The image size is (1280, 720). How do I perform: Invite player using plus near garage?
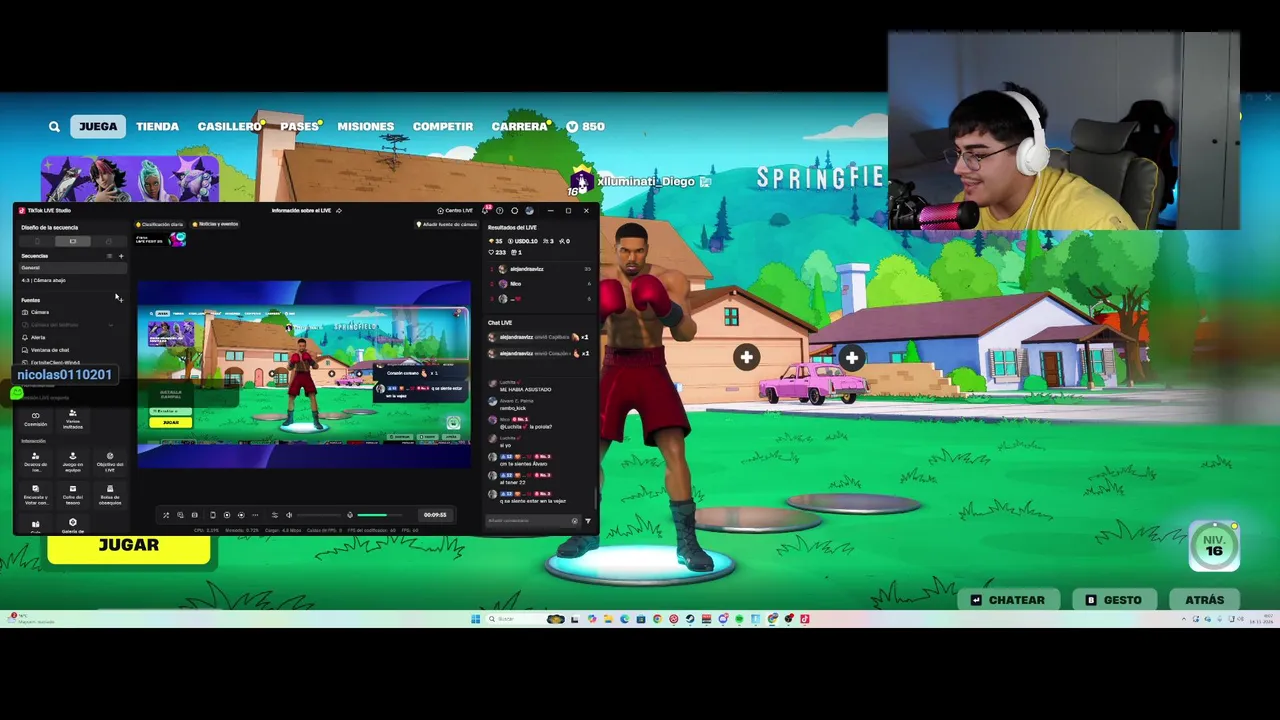tap(746, 357)
